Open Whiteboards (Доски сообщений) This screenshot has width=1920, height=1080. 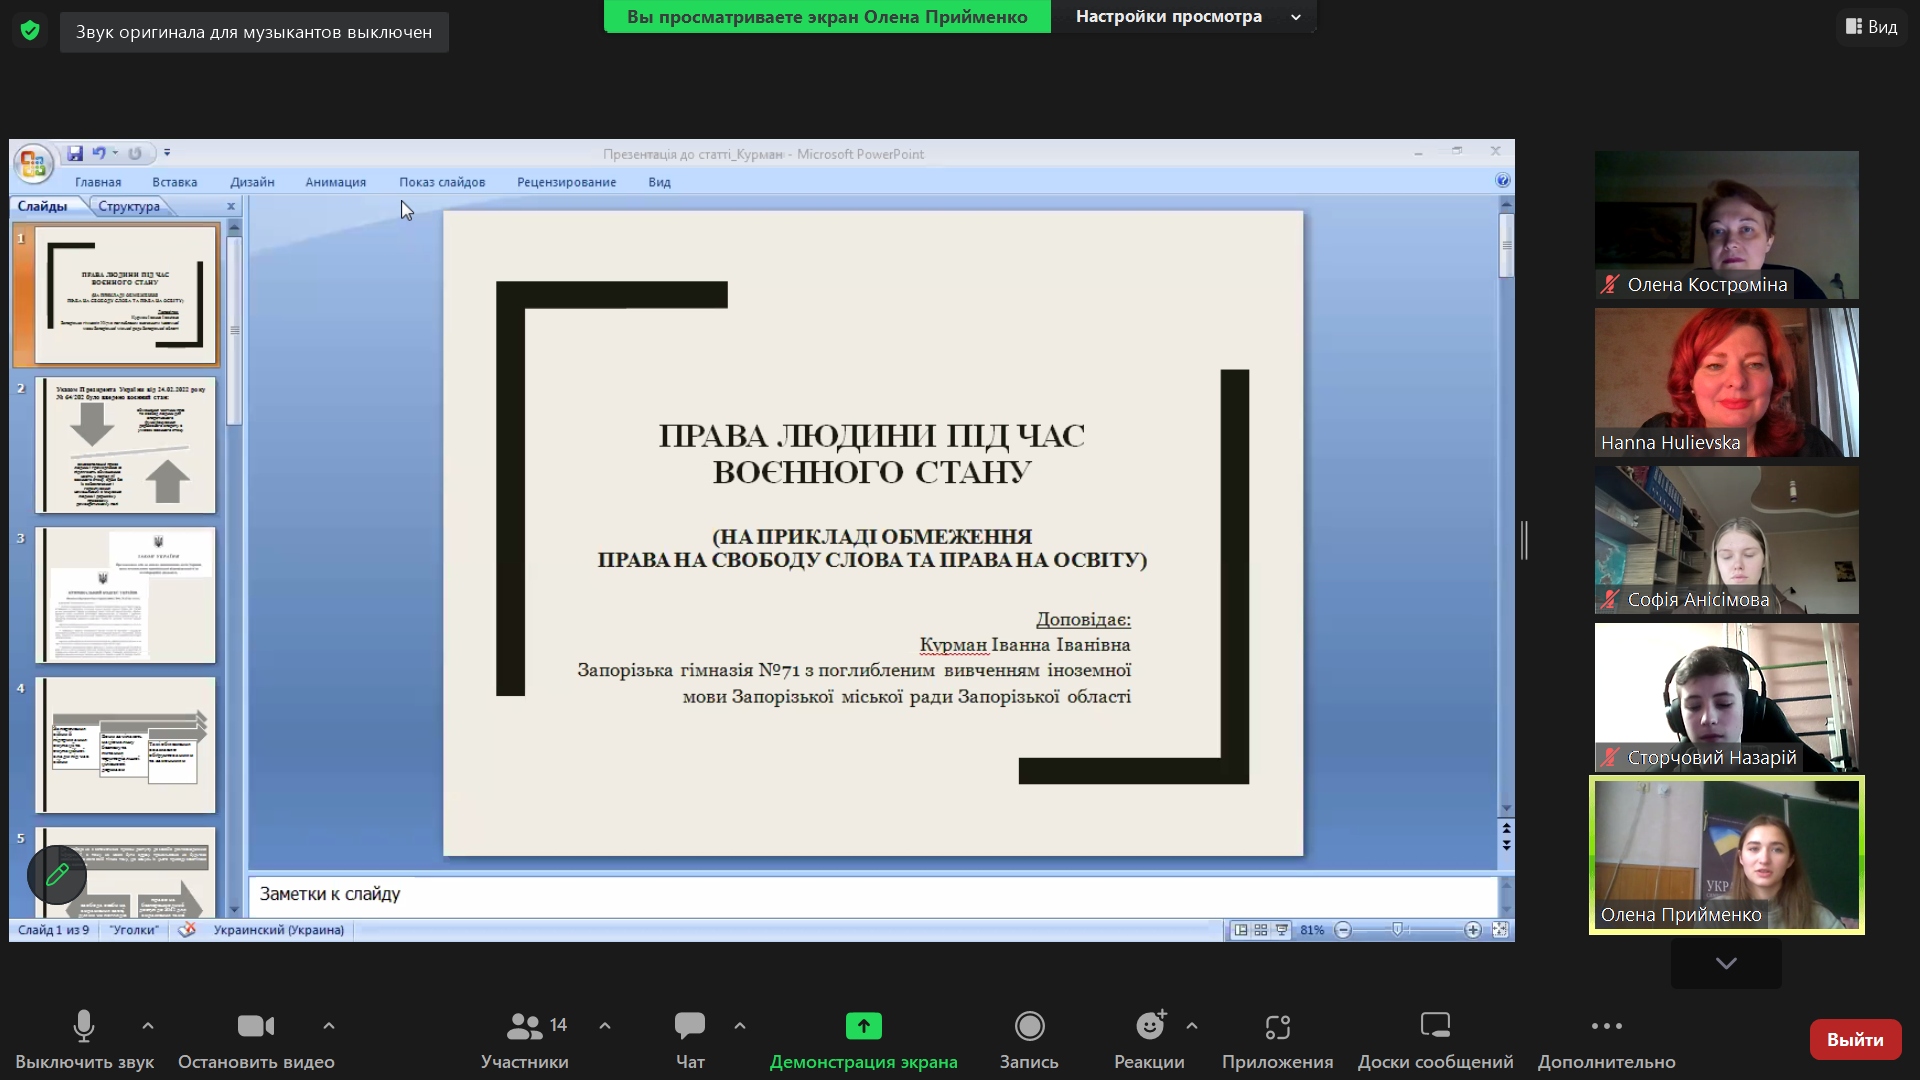click(1435, 1040)
